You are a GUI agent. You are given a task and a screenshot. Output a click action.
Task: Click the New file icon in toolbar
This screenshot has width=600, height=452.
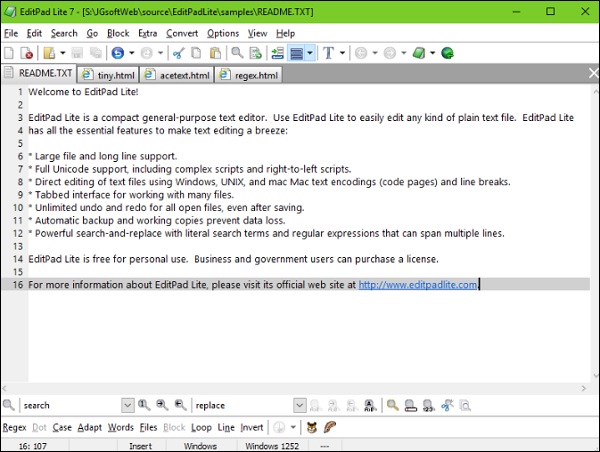(x=9, y=53)
